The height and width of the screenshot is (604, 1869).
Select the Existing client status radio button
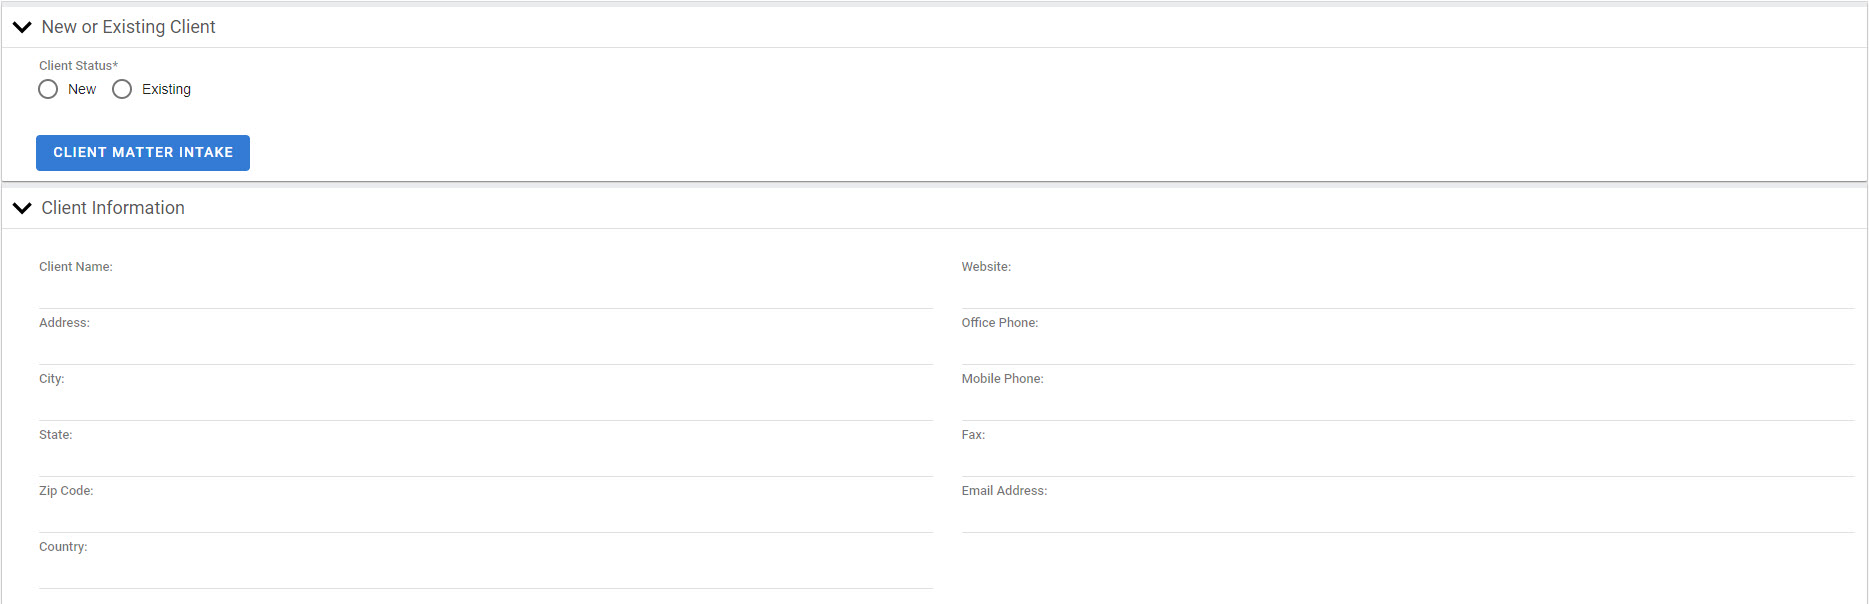tap(122, 89)
